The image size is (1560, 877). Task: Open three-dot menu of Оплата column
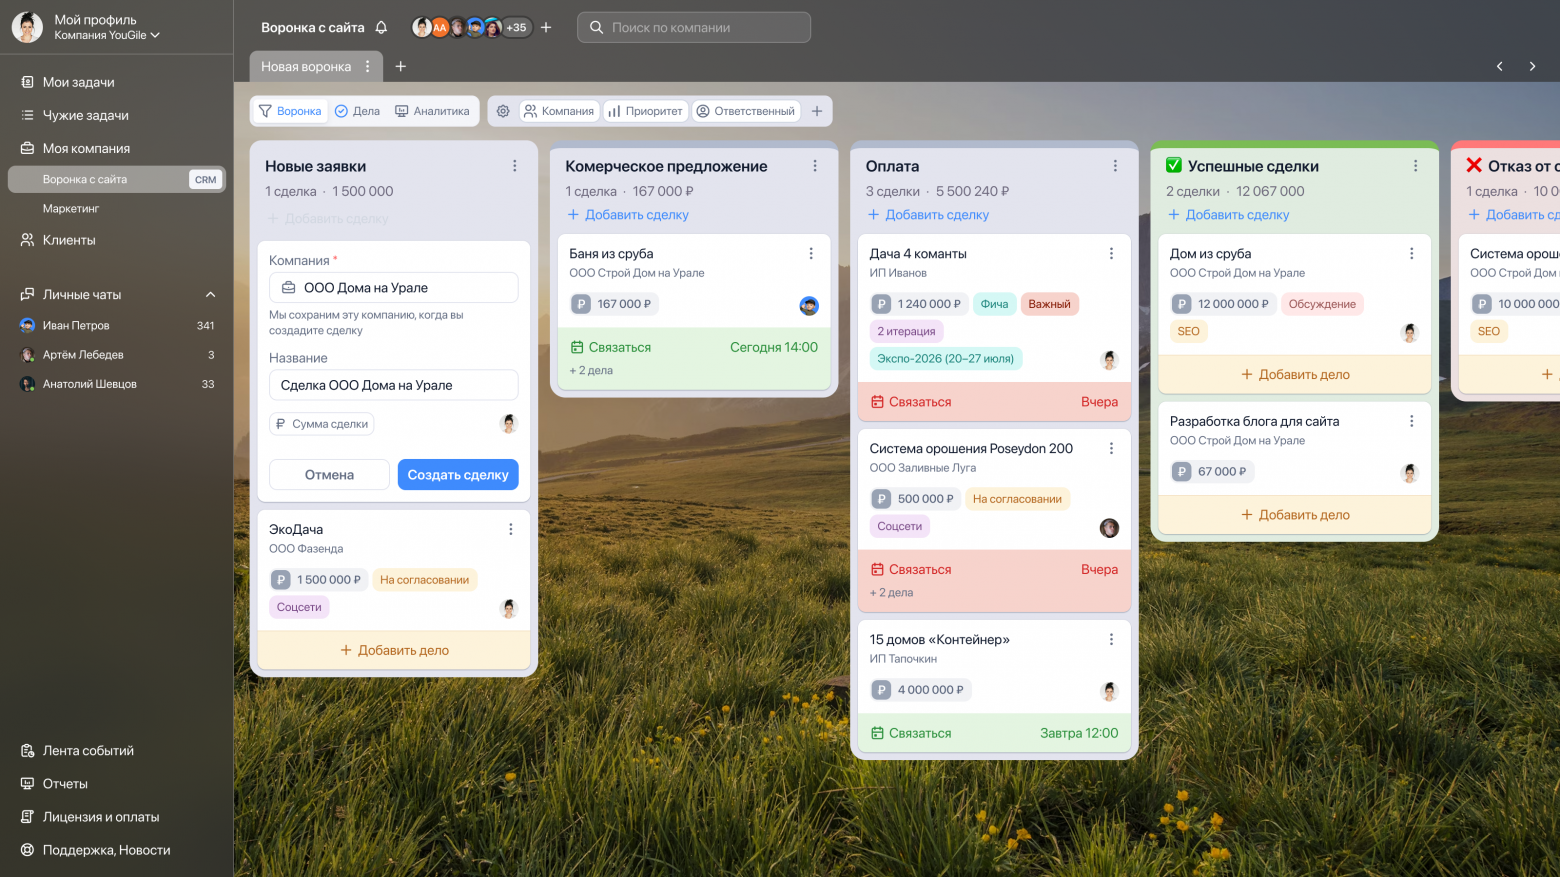pyautogui.click(x=1115, y=166)
